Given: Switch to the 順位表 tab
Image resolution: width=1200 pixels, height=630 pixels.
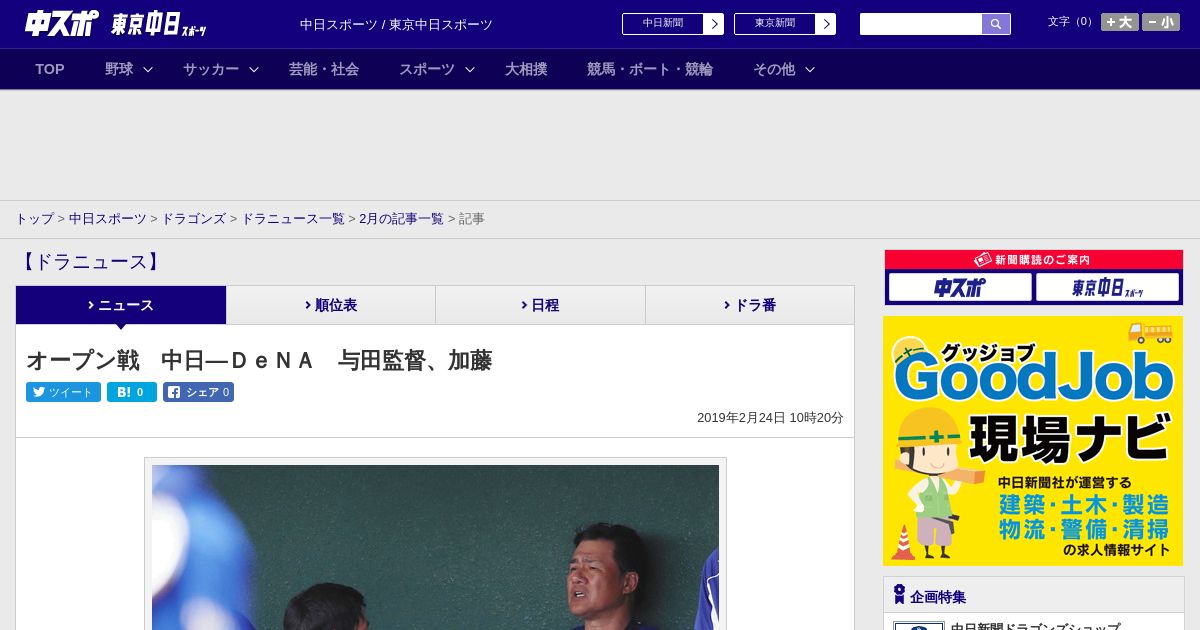Looking at the screenshot, I should 331,305.
